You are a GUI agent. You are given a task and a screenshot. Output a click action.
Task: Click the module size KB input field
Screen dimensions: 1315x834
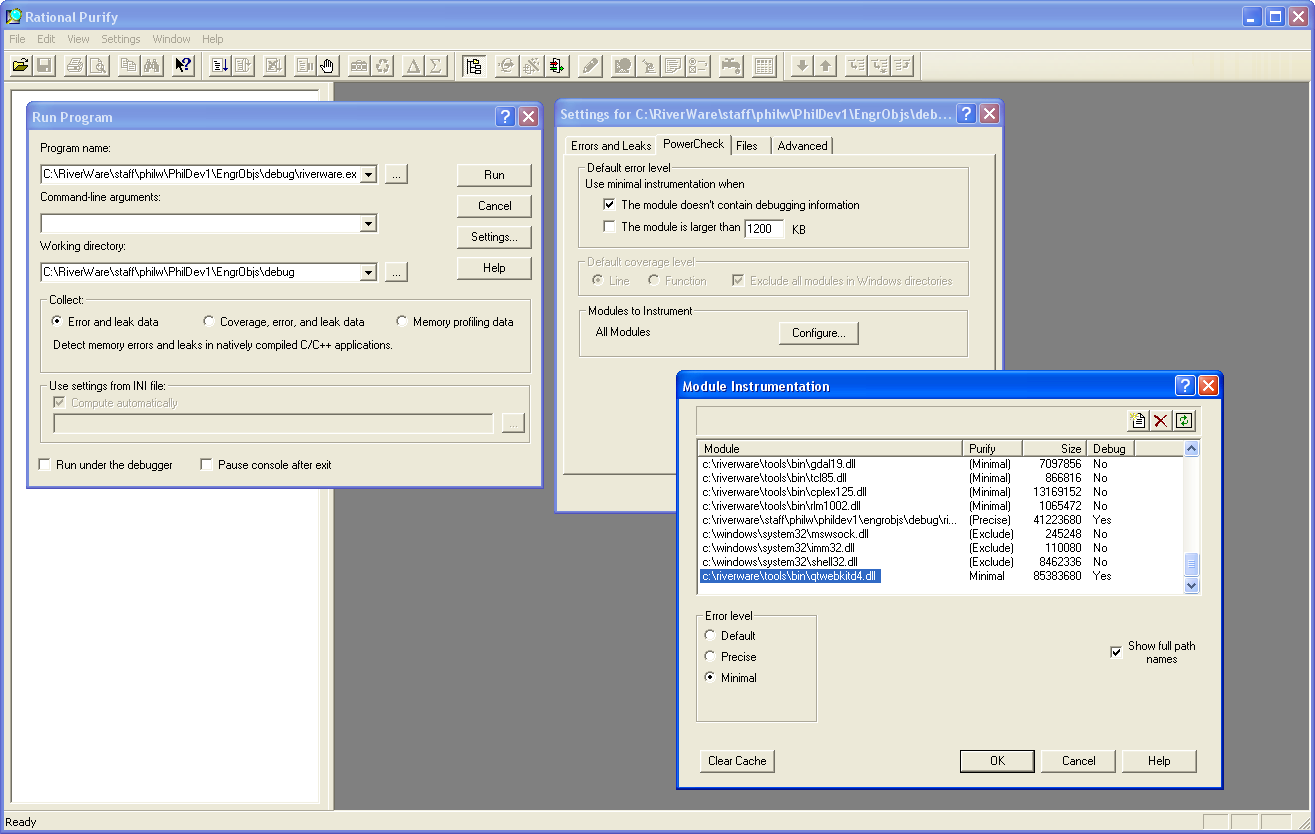tap(764, 228)
